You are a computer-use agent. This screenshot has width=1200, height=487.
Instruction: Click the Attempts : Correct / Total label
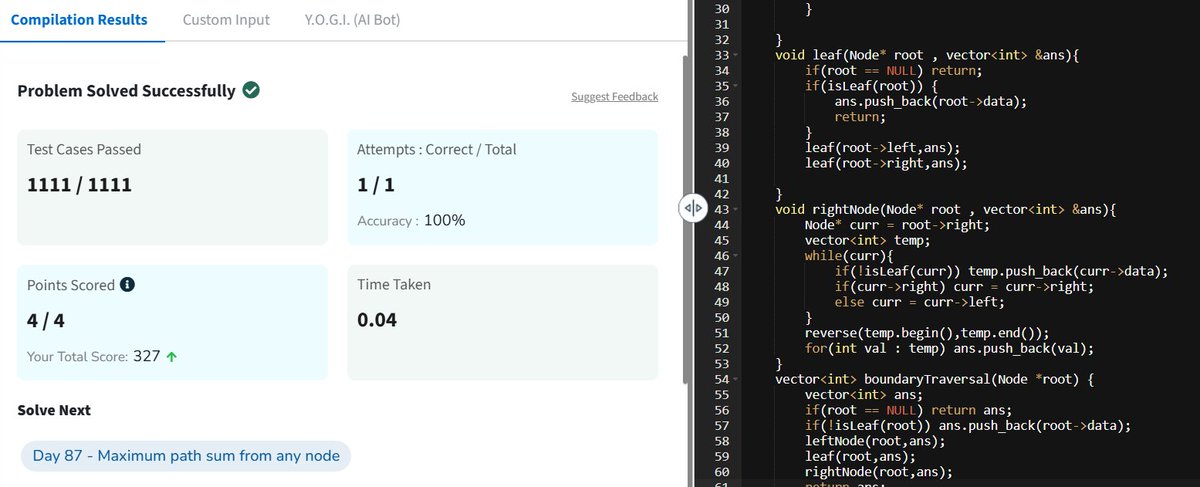tap(437, 149)
